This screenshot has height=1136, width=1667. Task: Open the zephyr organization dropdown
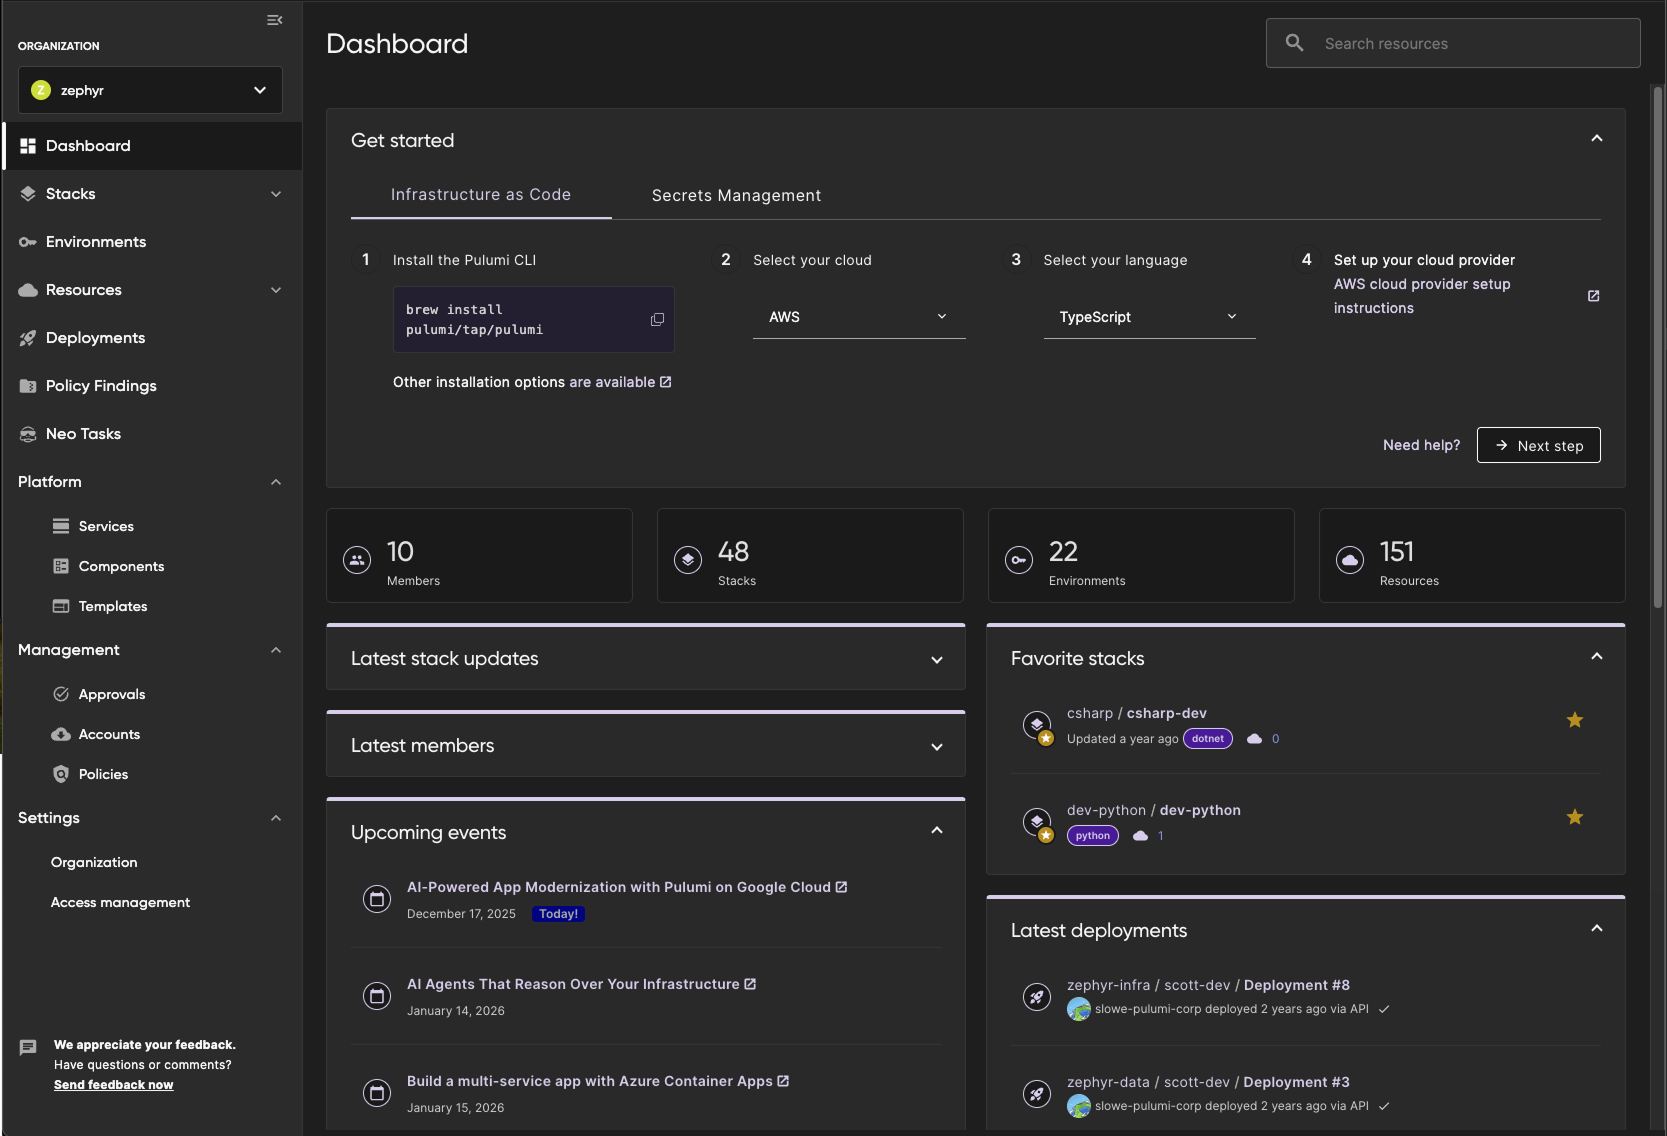pos(150,90)
